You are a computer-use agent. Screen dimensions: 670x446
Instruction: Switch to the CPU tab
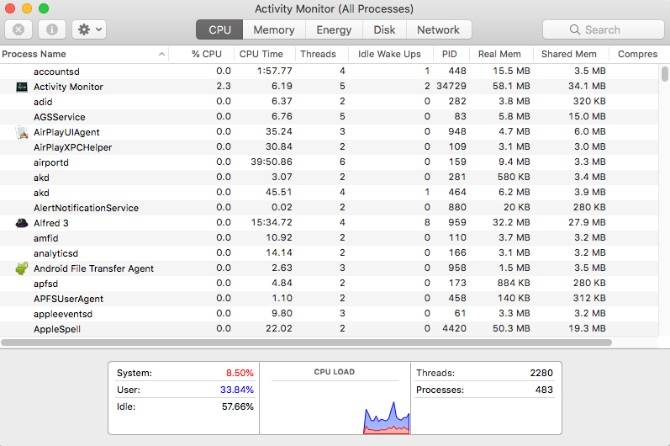(220, 30)
